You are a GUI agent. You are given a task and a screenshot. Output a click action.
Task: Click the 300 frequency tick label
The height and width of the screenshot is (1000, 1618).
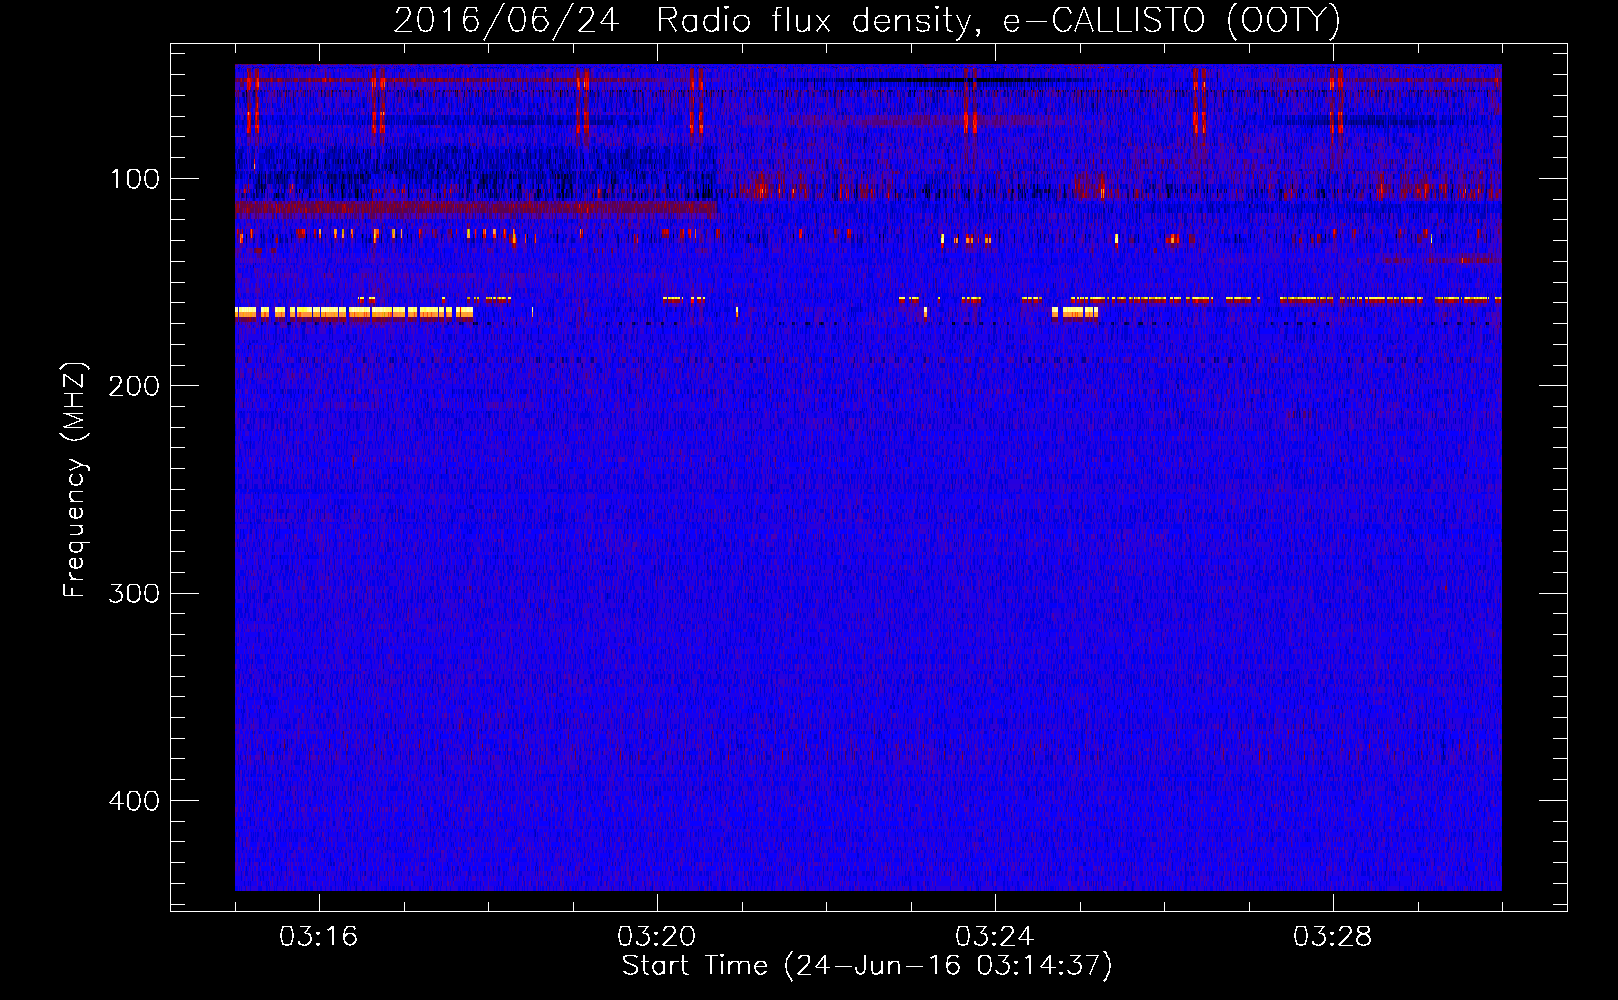point(134,593)
